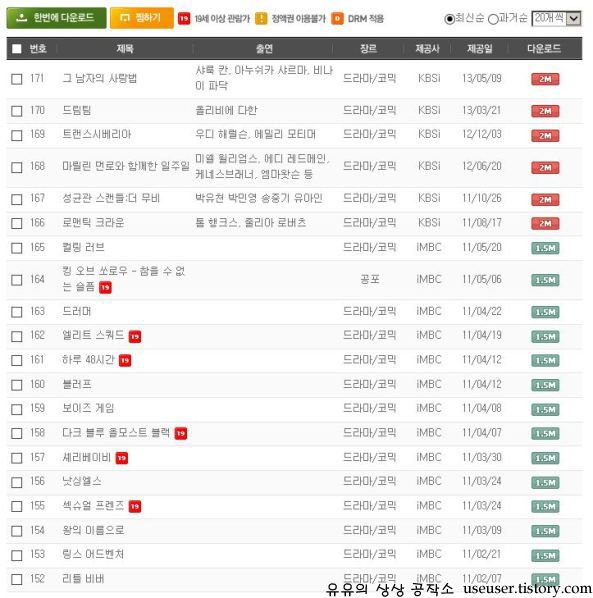The height and width of the screenshot is (598, 593).
Task: Download 2M file for 드림팀
Action: [x=545, y=111]
